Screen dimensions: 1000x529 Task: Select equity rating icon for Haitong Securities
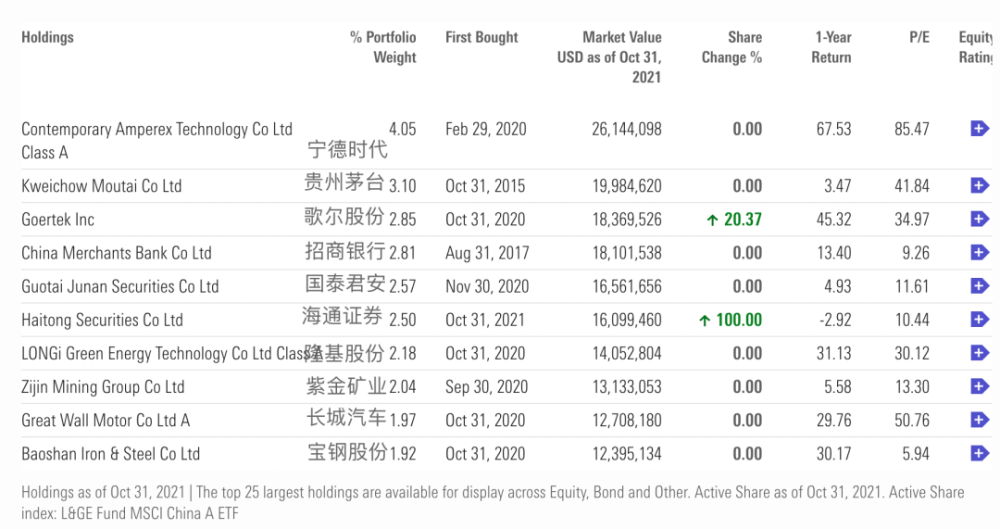[979, 319]
